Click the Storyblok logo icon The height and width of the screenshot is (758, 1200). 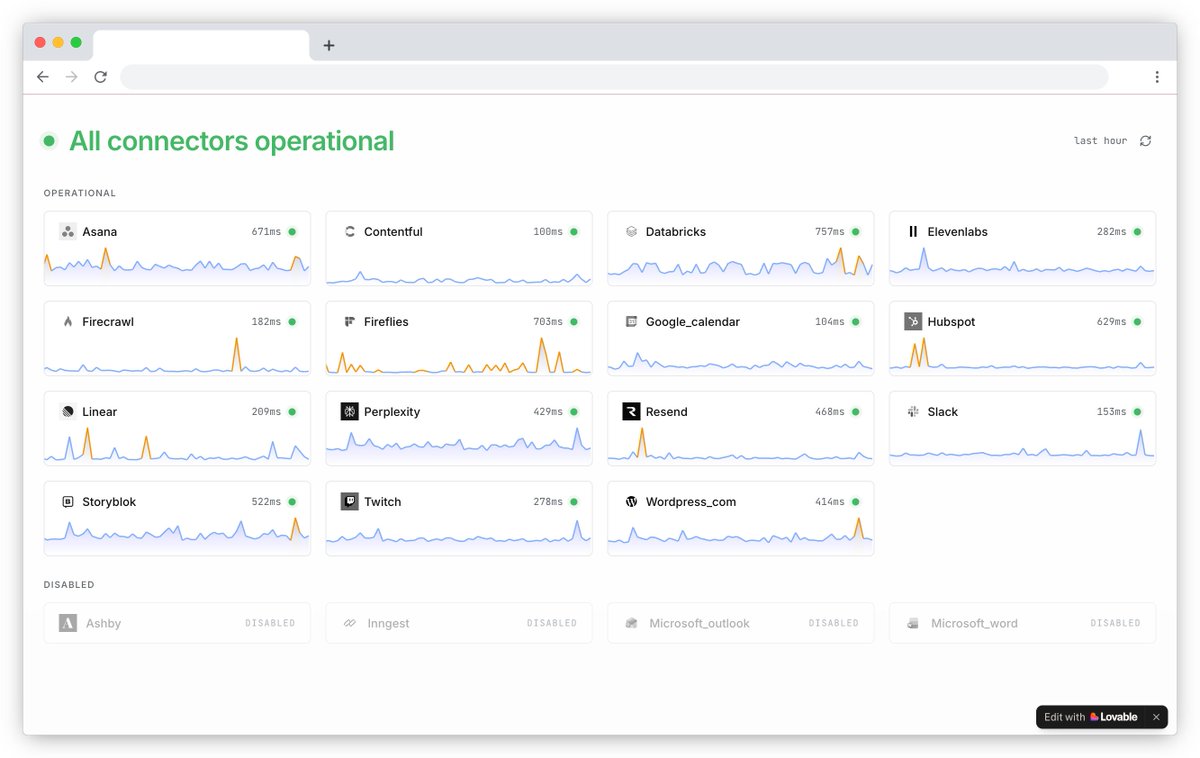tap(68, 502)
